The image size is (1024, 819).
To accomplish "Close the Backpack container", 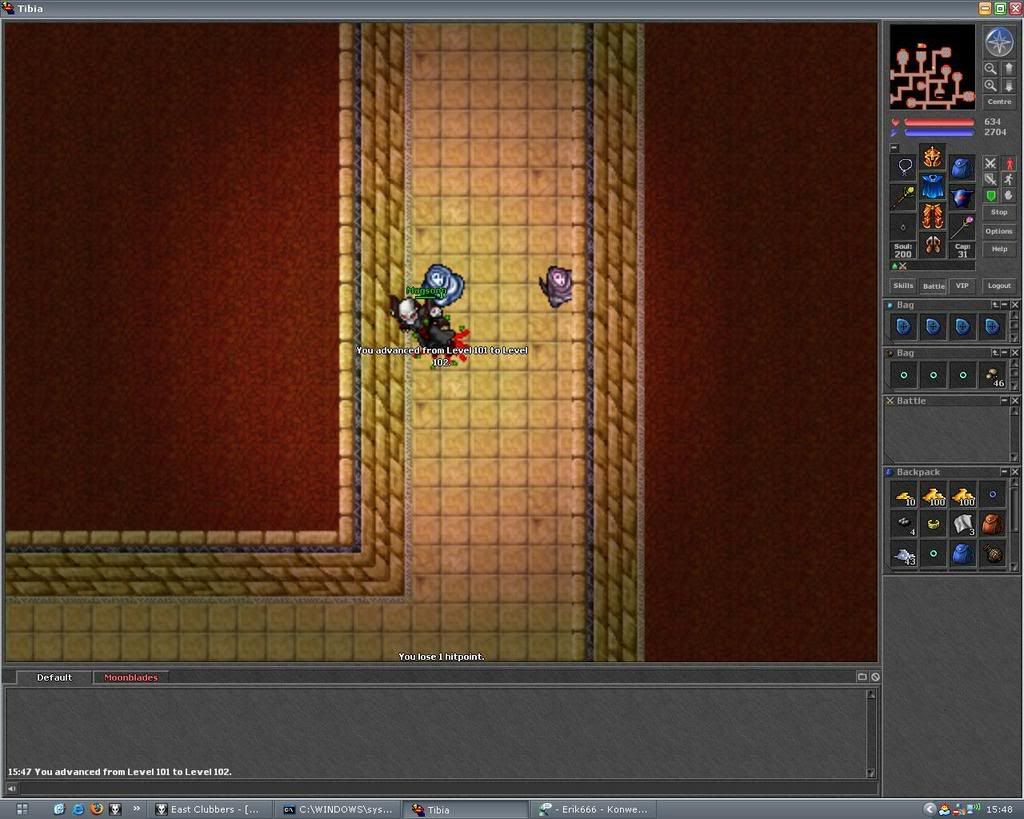I will click(1015, 472).
